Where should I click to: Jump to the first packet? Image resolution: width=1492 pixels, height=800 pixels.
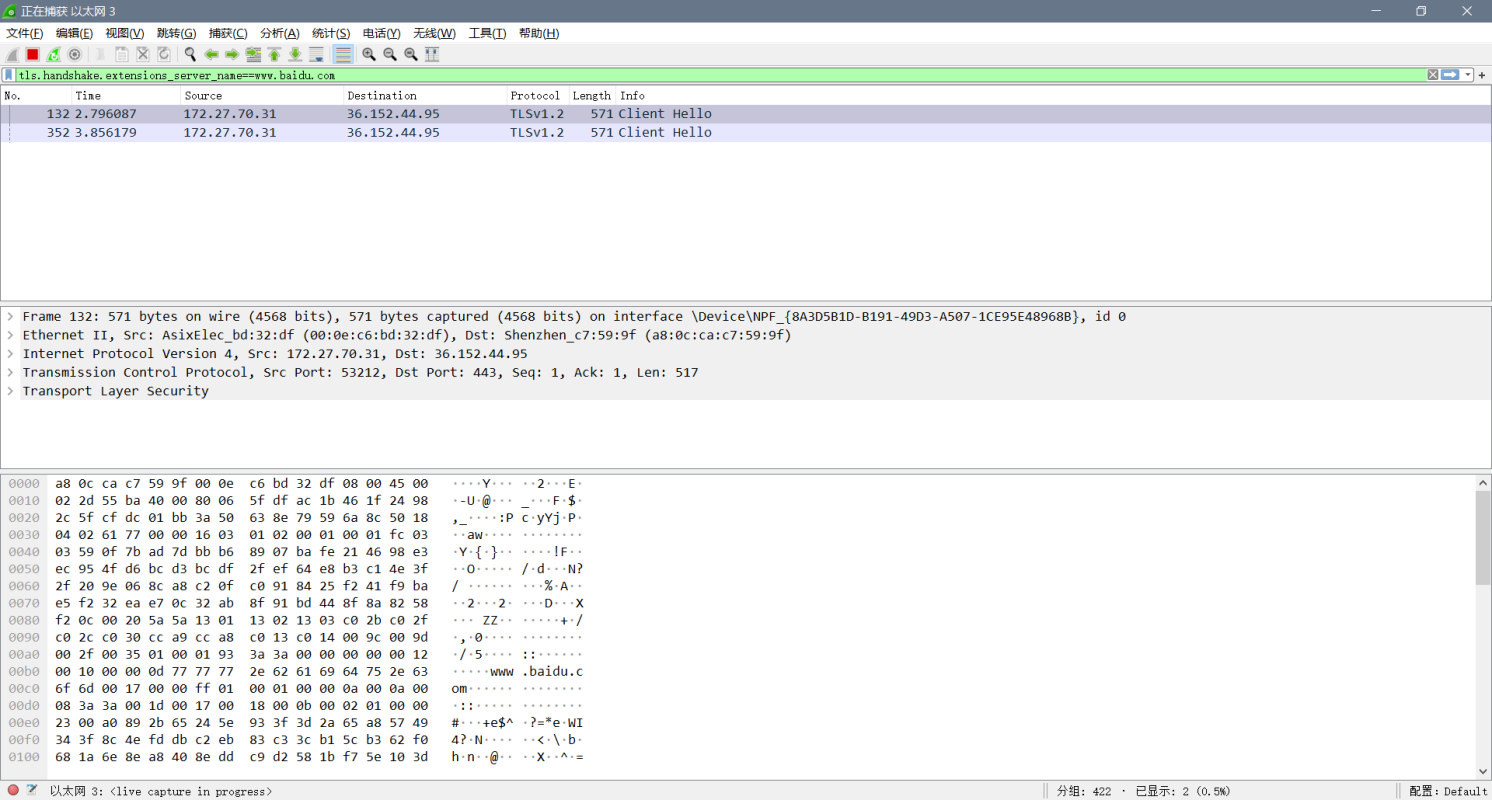coord(273,54)
